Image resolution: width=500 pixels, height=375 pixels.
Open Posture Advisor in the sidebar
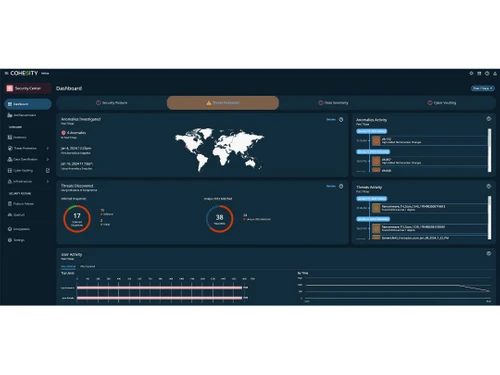tap(23, 204)
